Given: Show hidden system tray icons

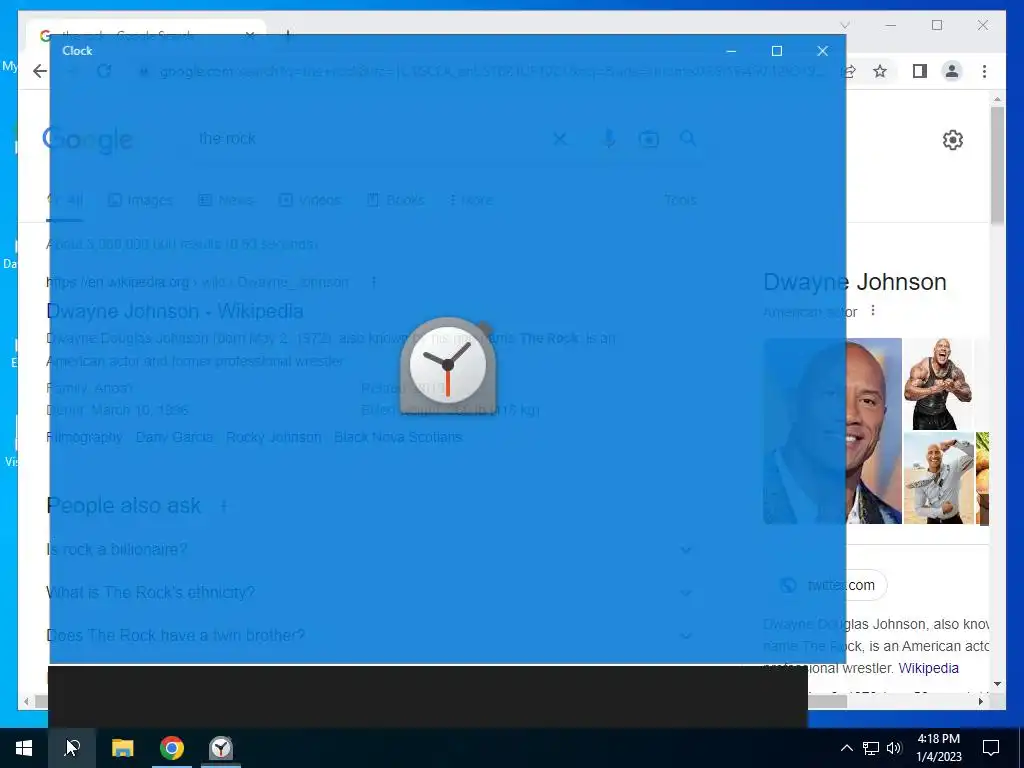Looking at the screenshot, I should (x=846, y=748).
